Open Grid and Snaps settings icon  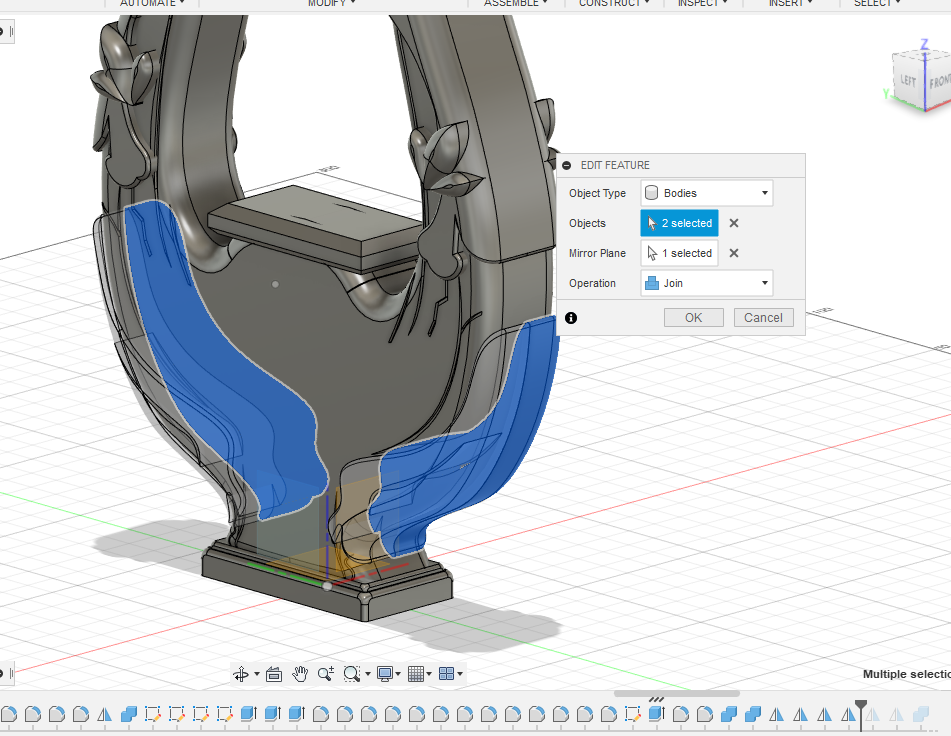416,674
